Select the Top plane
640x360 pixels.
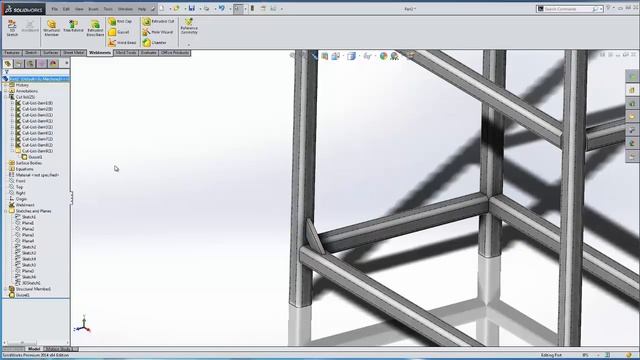[16, 187]
